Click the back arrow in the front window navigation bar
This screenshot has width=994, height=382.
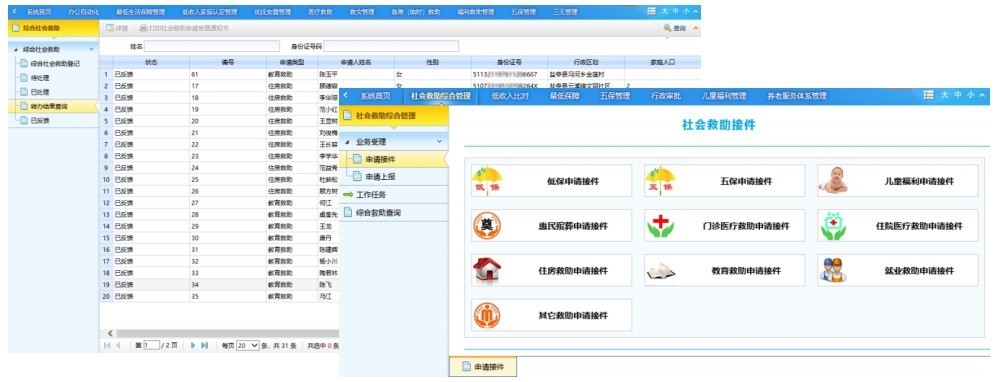pyautogui.click(x=345, y=96)
